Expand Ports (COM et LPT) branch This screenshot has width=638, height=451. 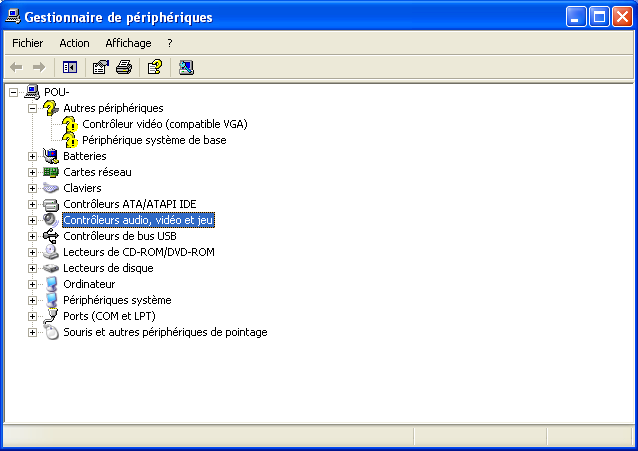click(33, 316)
